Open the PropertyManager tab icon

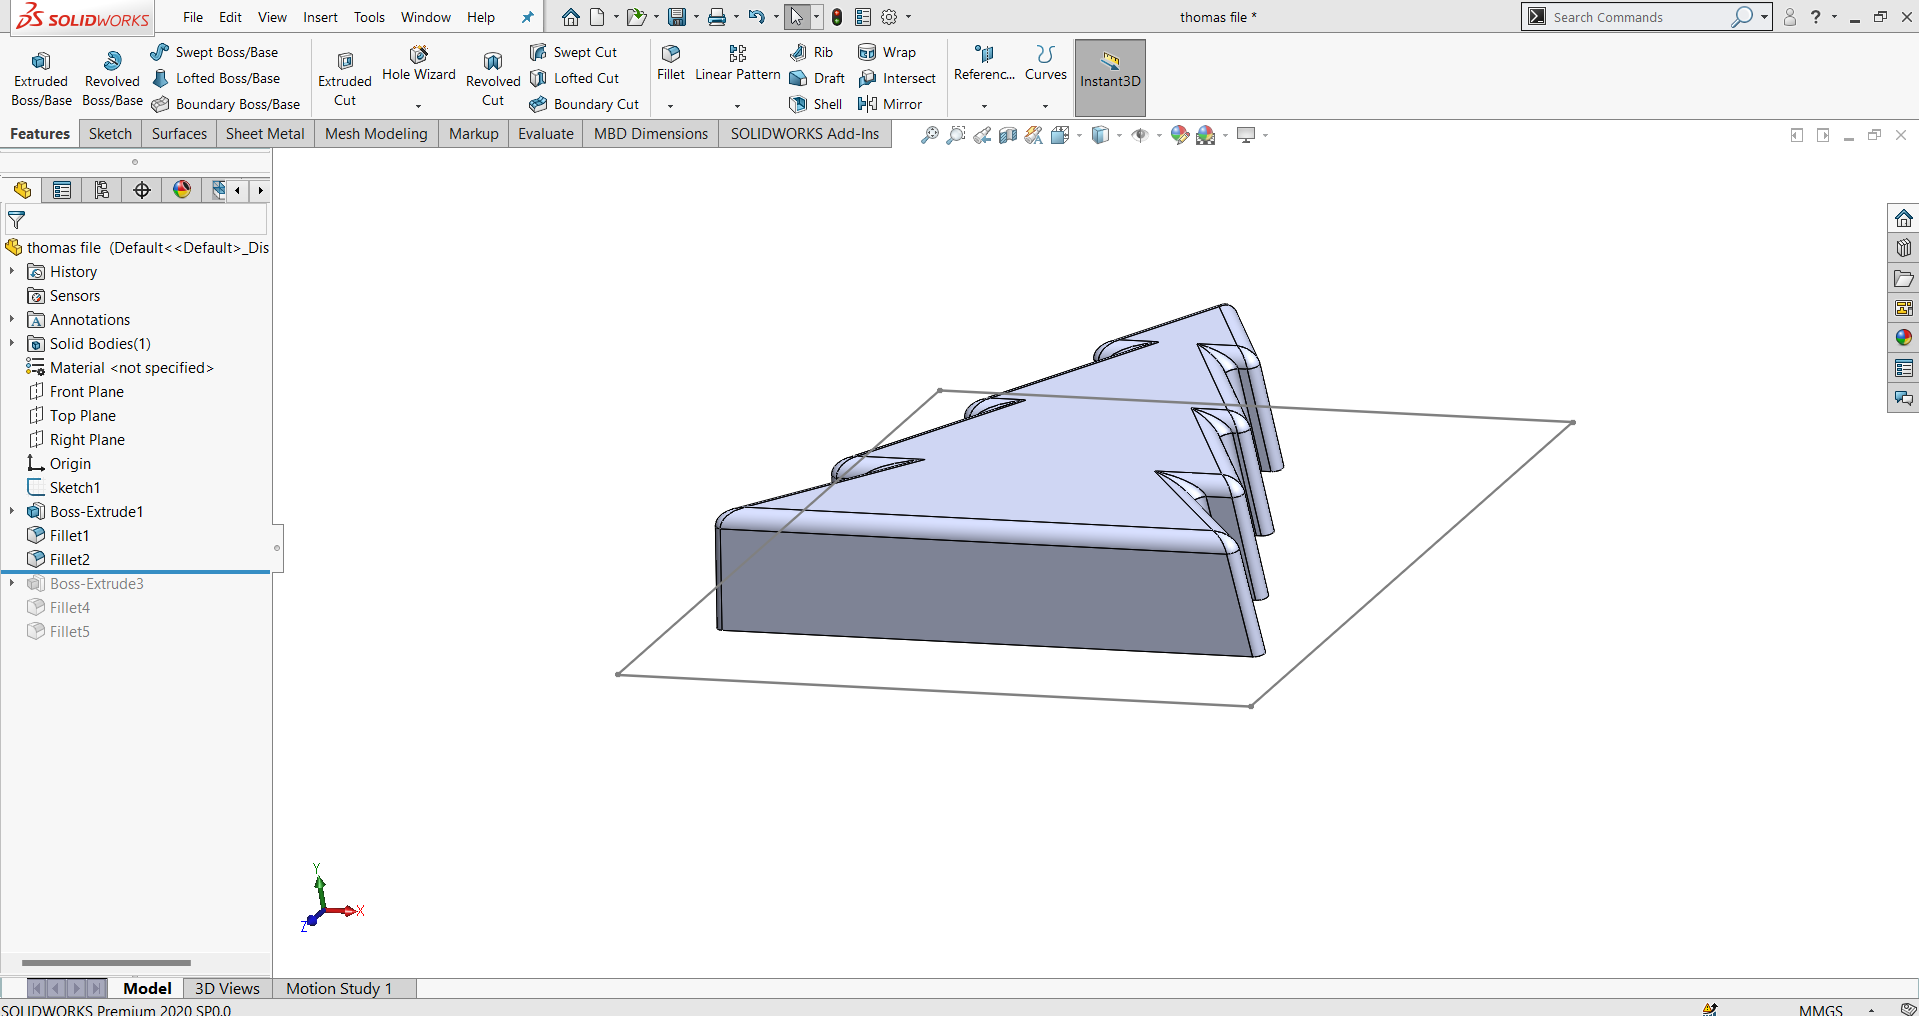[x=62, y=190]
